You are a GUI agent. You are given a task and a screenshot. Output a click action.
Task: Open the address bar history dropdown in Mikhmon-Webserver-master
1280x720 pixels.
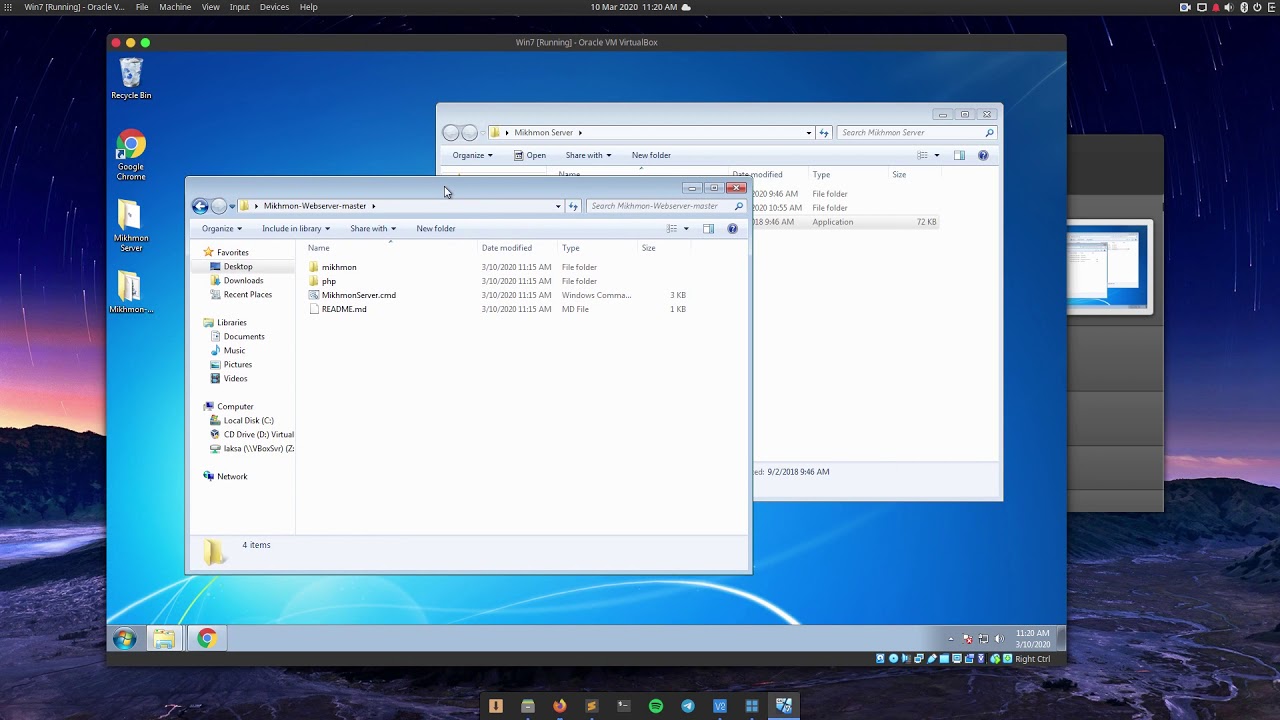click(x=558, y=206)
